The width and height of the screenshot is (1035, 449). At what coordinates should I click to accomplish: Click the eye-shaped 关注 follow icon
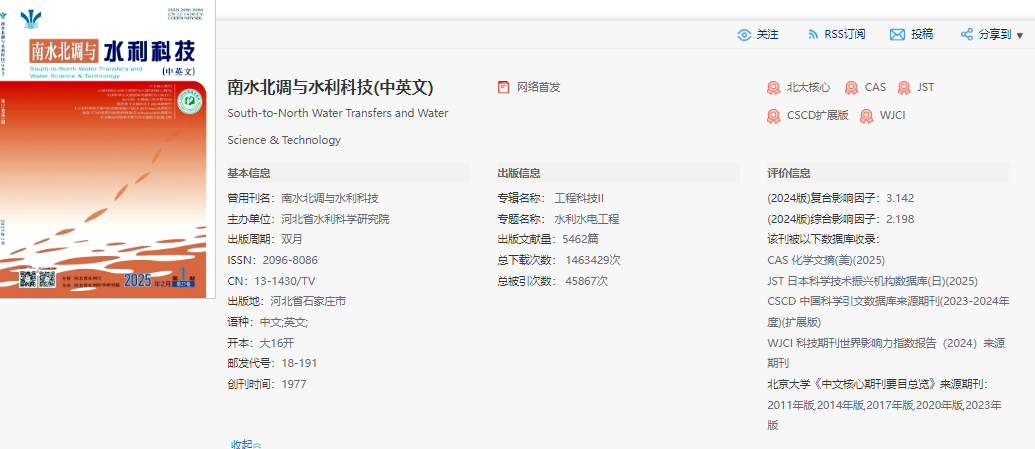(x=744, y=35)
